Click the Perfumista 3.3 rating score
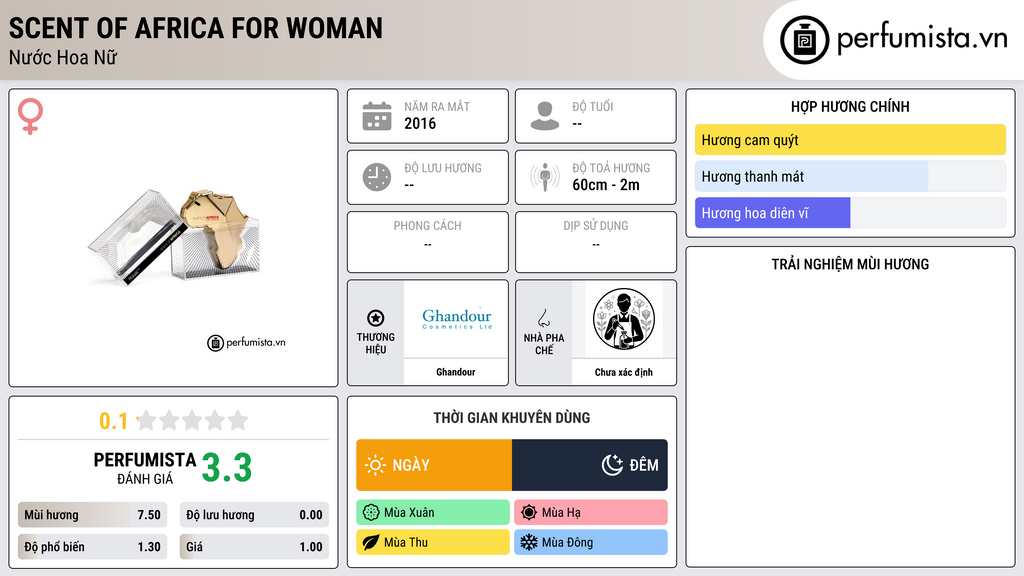 pos(227,468)
